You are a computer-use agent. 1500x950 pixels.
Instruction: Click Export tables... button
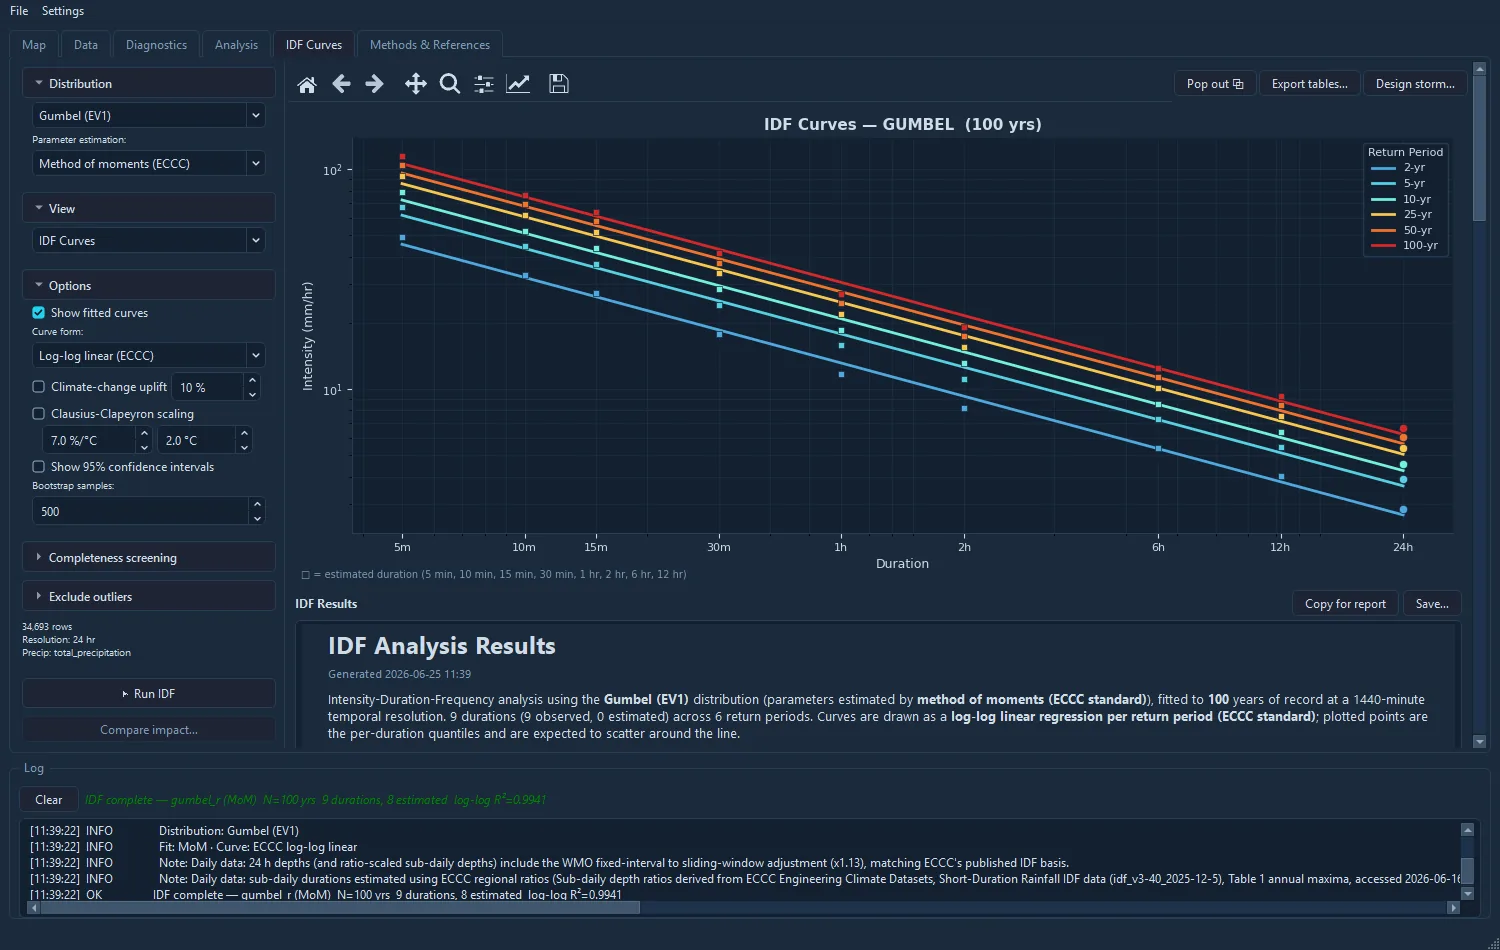[1310, 84]
